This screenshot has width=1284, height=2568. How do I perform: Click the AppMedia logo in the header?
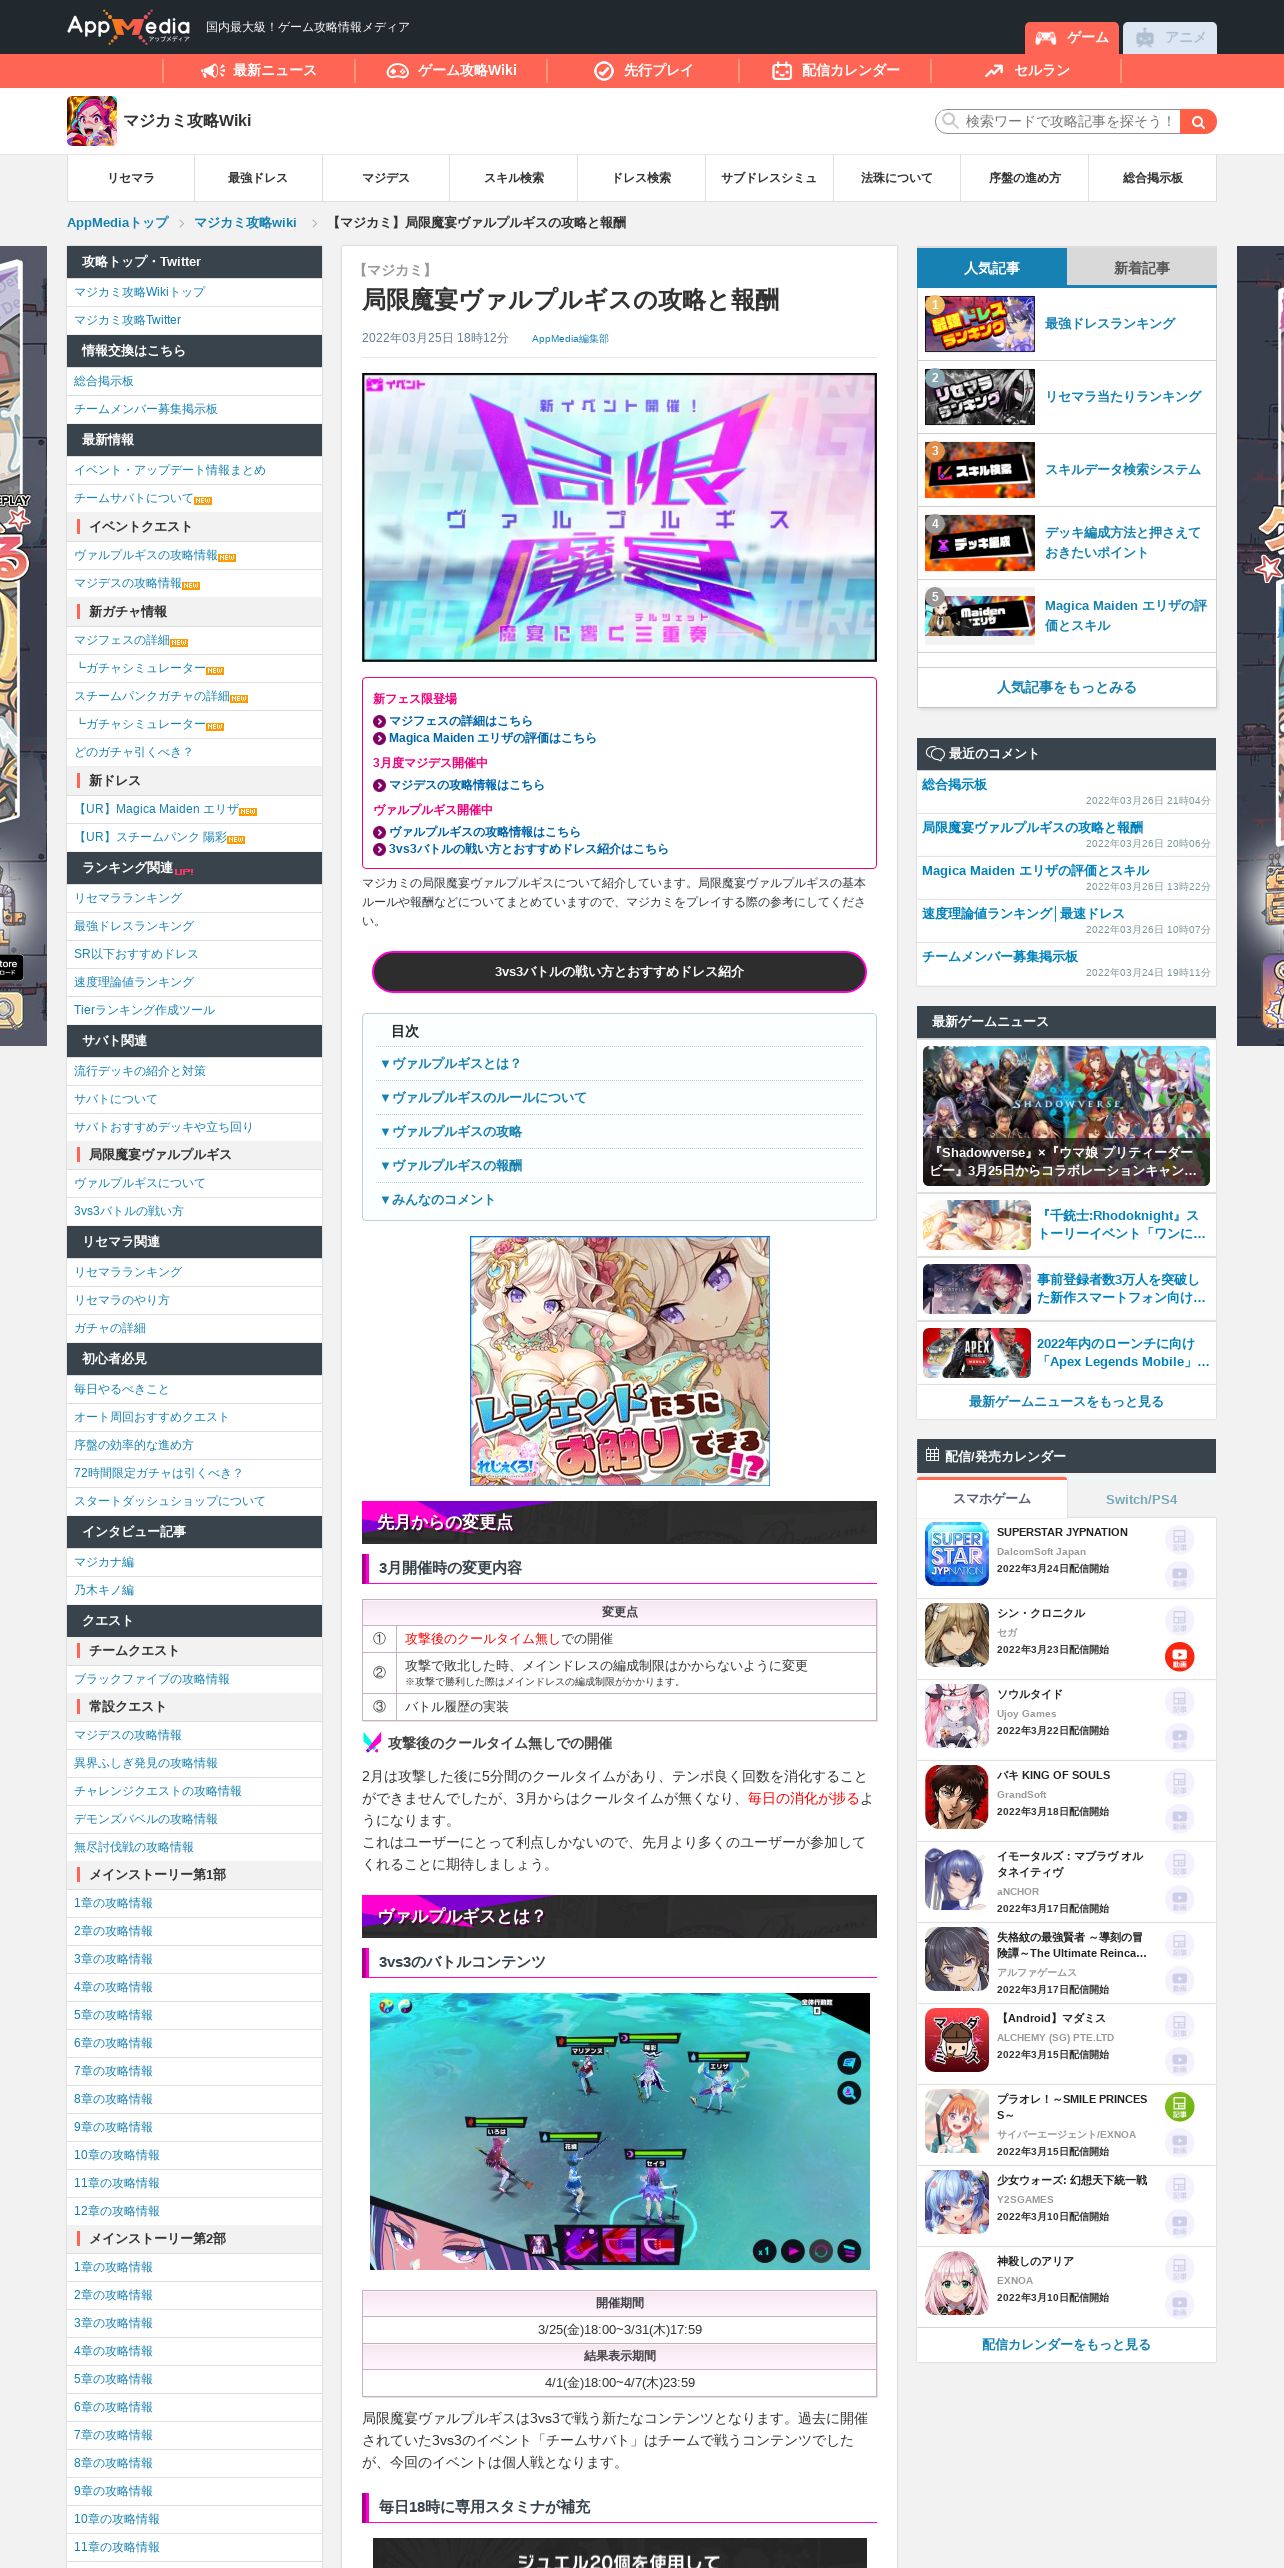(128, 27)
